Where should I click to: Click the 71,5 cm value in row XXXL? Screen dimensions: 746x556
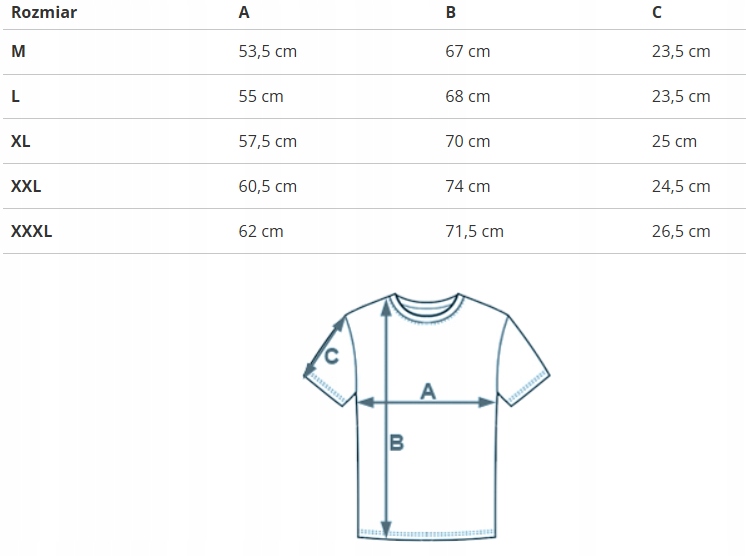pyautogui.click(x=474, y=231)
